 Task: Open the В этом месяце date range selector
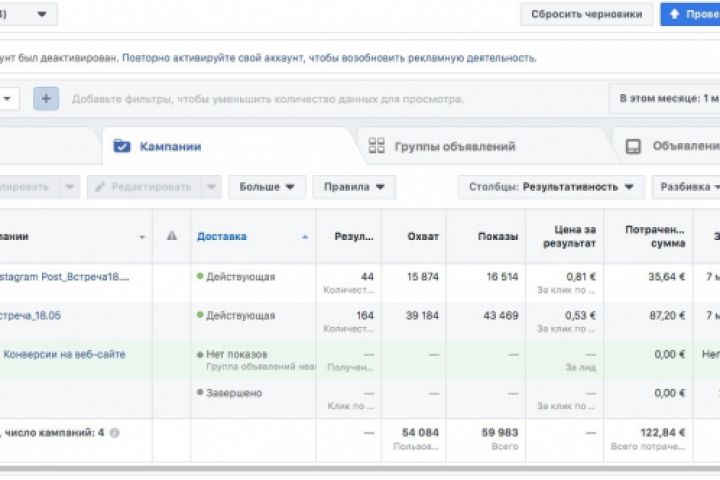pos(665,99)
